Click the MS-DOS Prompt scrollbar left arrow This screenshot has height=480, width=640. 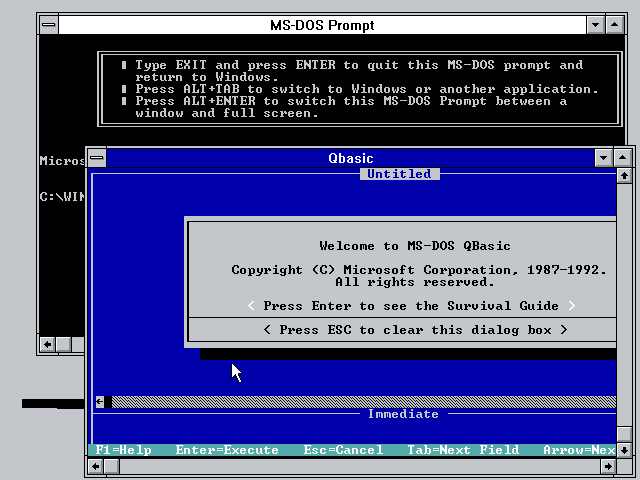[47, 344]
